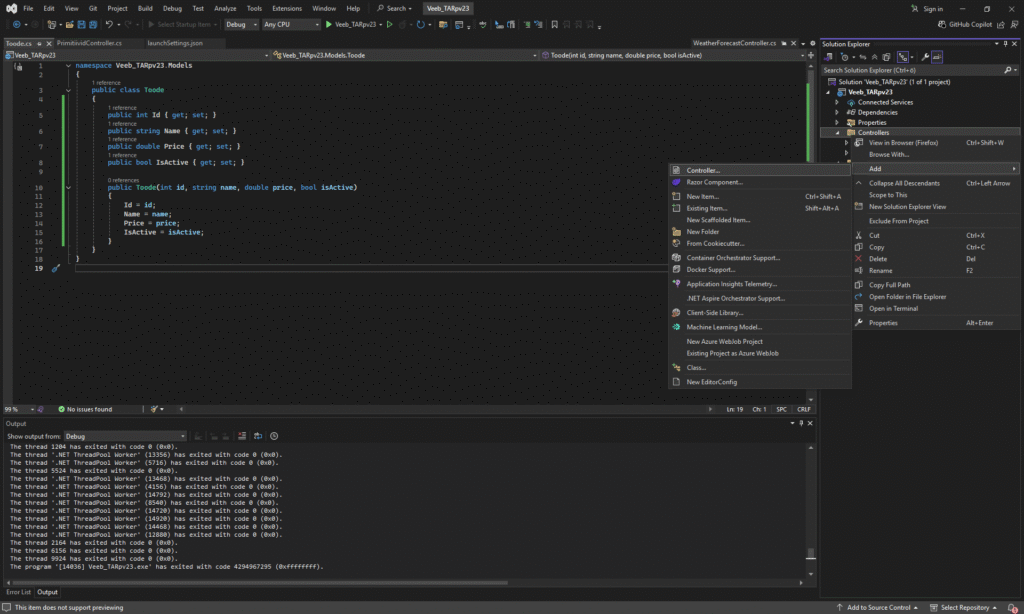Image resolution: width=1024 pixels, height=614 pixels.
Task: Switch to the launchSettings.json tab
Action: point(174,44)
